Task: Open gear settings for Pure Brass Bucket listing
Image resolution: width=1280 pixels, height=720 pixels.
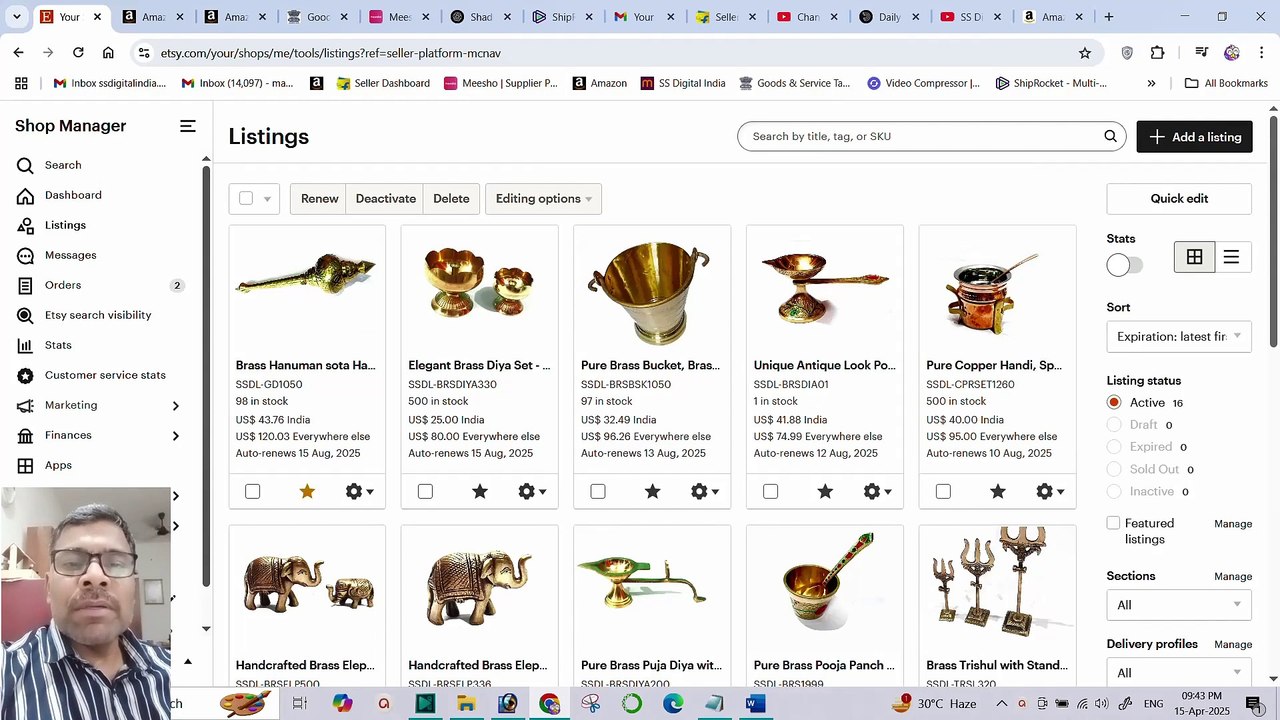Action: coord(704,492)
